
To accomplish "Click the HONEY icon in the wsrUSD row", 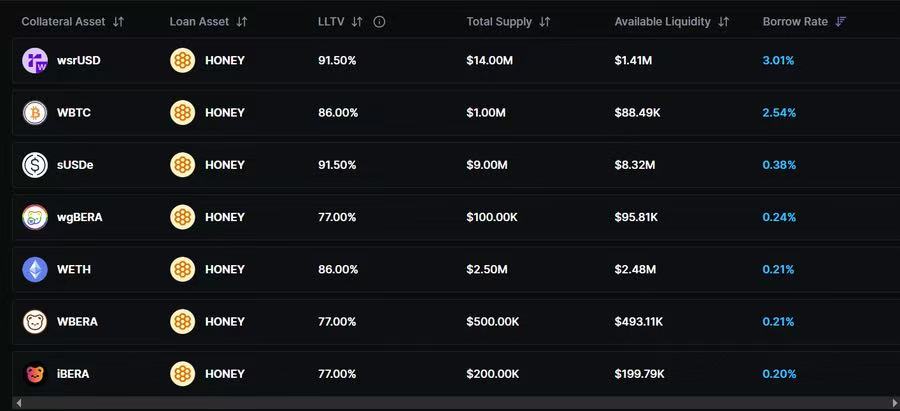I will click(183, 60).
